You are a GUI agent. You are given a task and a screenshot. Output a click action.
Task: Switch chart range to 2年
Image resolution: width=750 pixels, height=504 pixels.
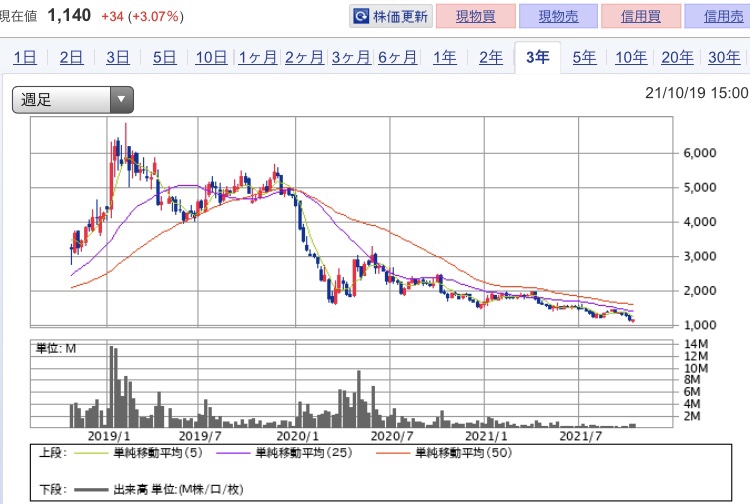coord(491,58)
